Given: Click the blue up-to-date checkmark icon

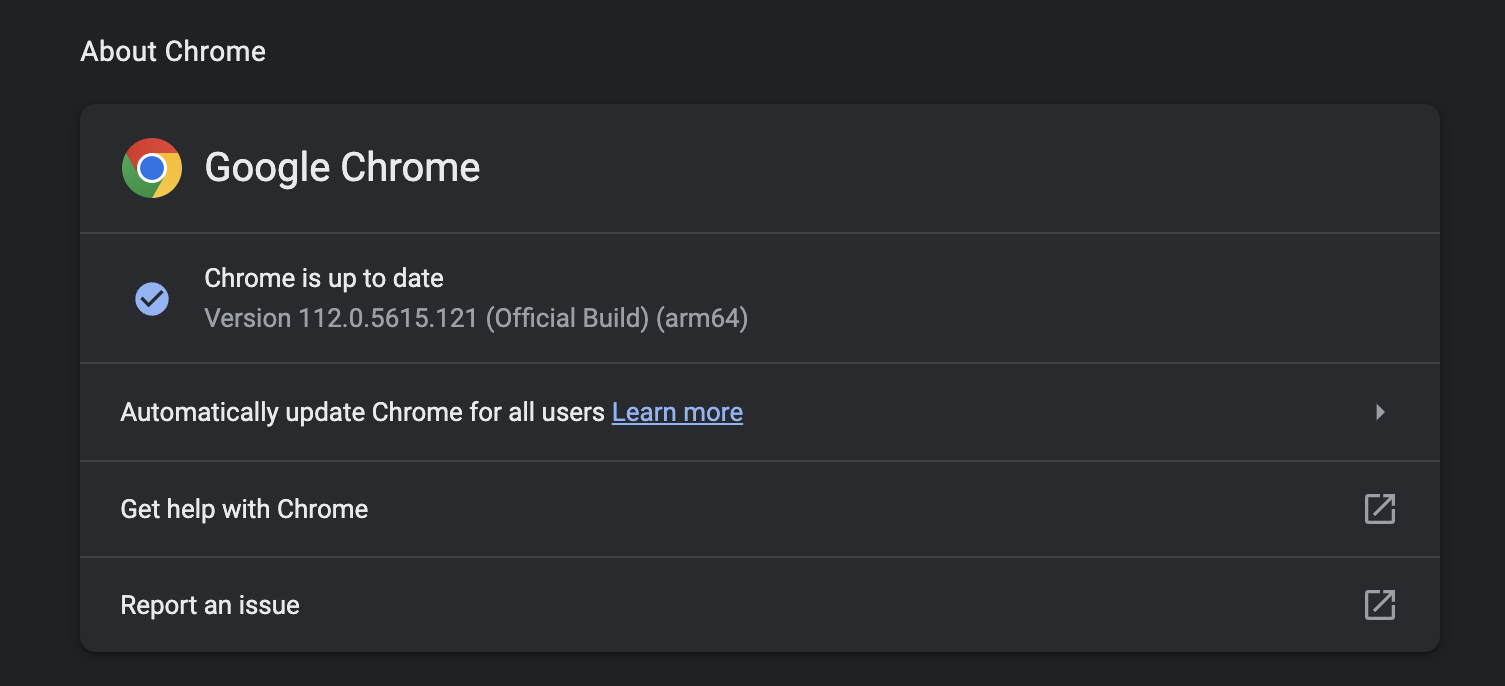Looking at the screenshot, I should coord(152,298).
